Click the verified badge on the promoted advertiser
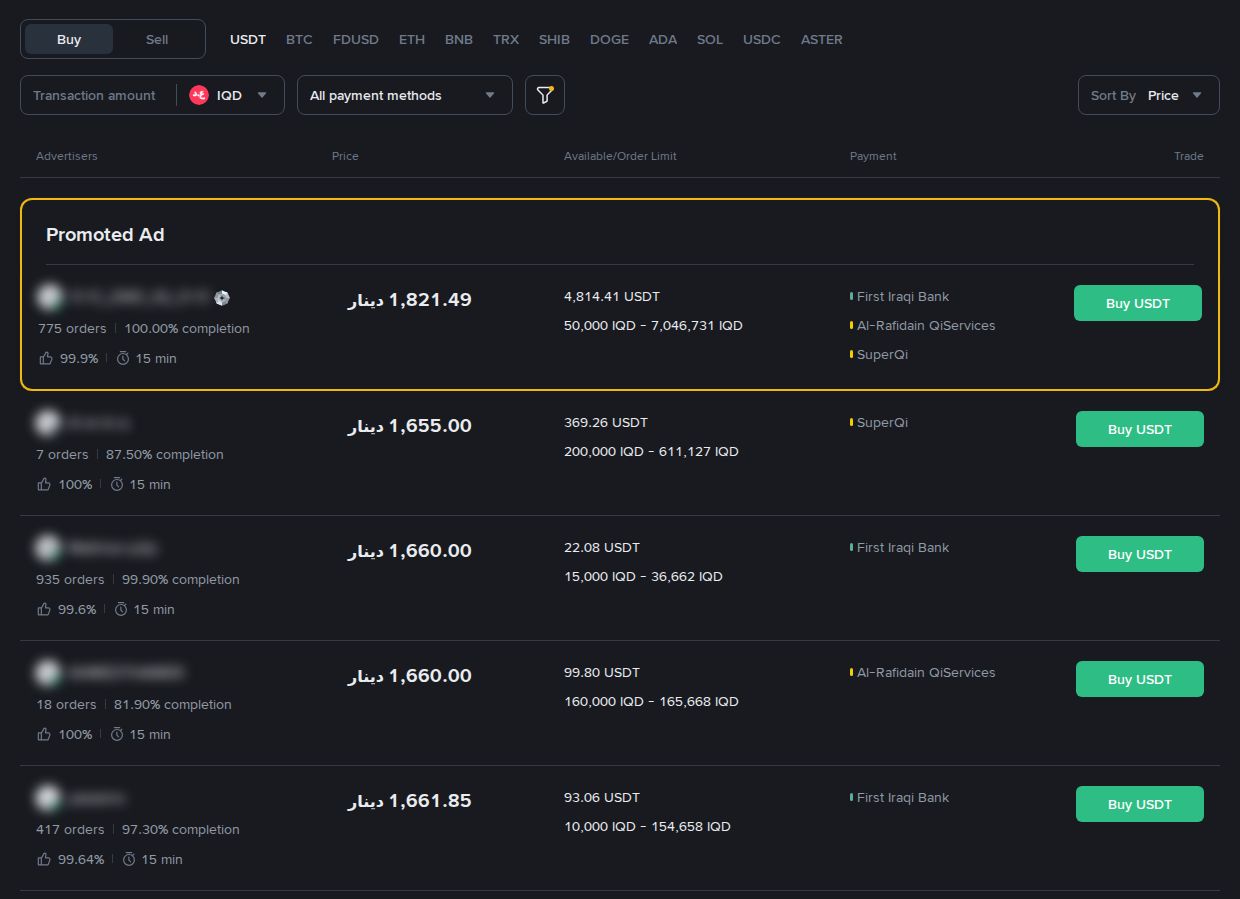This screenshot has width=1240, height=899. pyautogui.click(x=222, y=297)
